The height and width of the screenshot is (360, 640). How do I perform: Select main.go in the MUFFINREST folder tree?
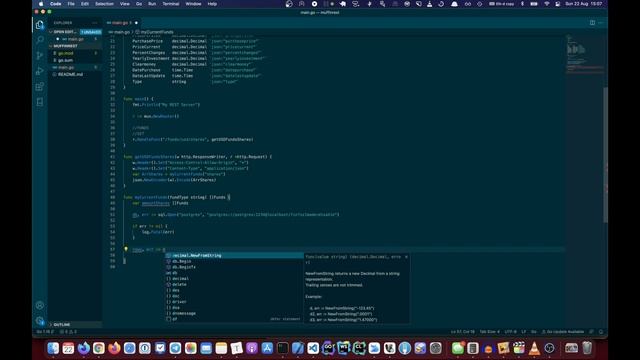[75, 67]
